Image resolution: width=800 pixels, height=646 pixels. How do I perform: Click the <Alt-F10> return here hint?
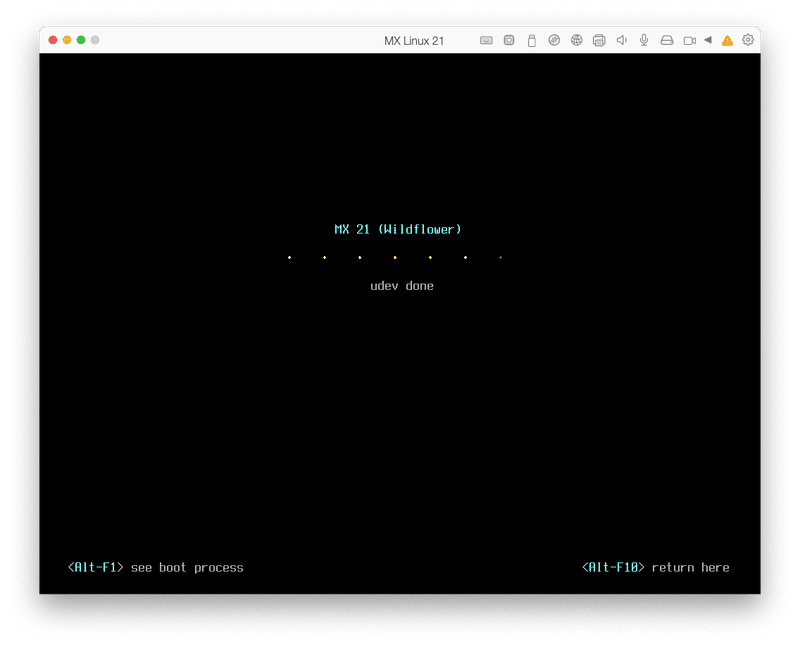[656, 567]
